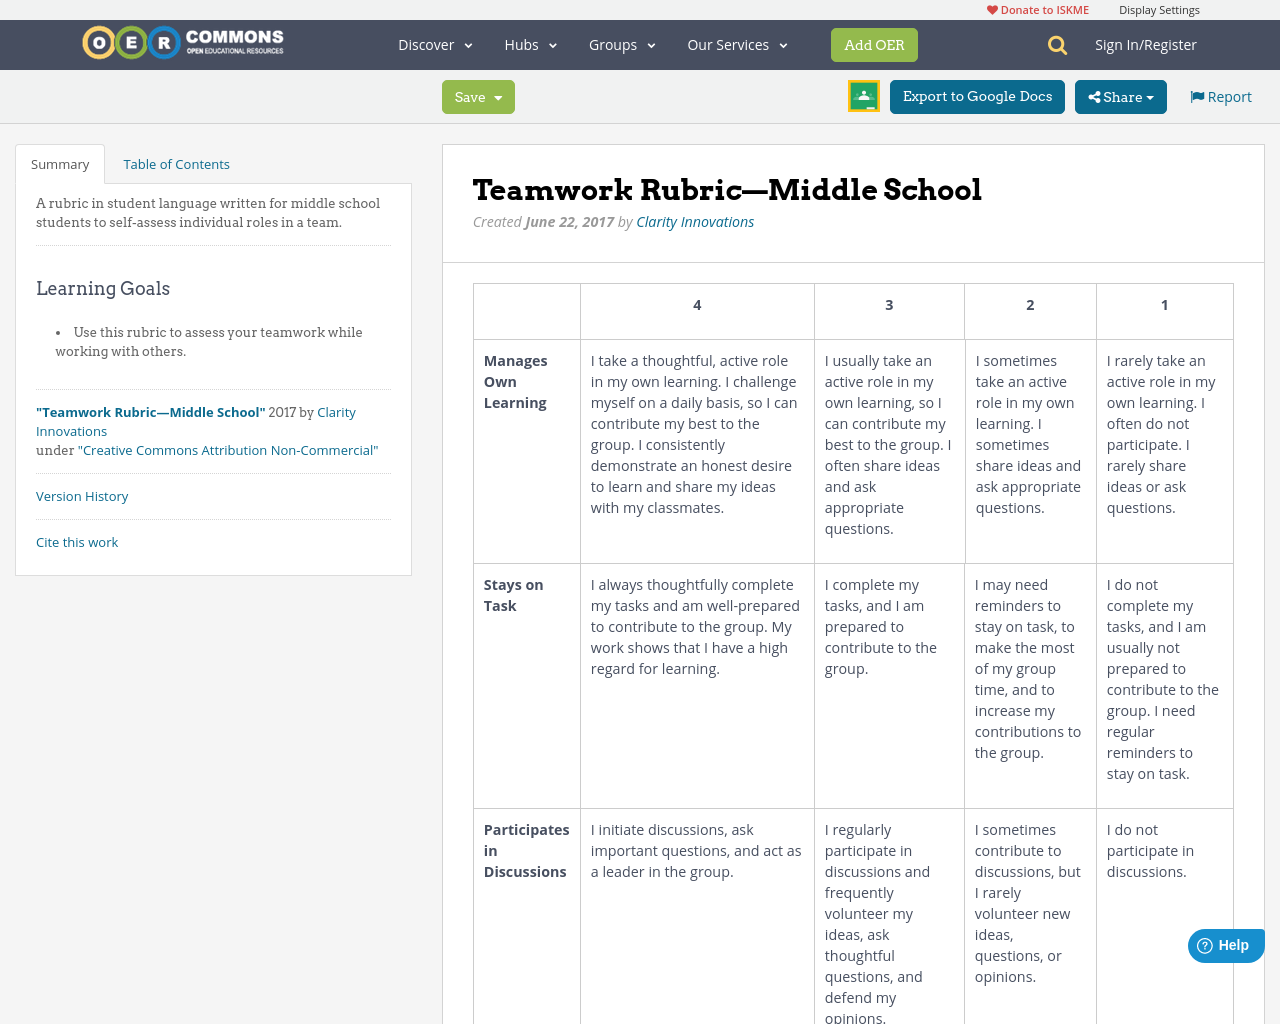Open the Save dropdown caret

point(497,96)
